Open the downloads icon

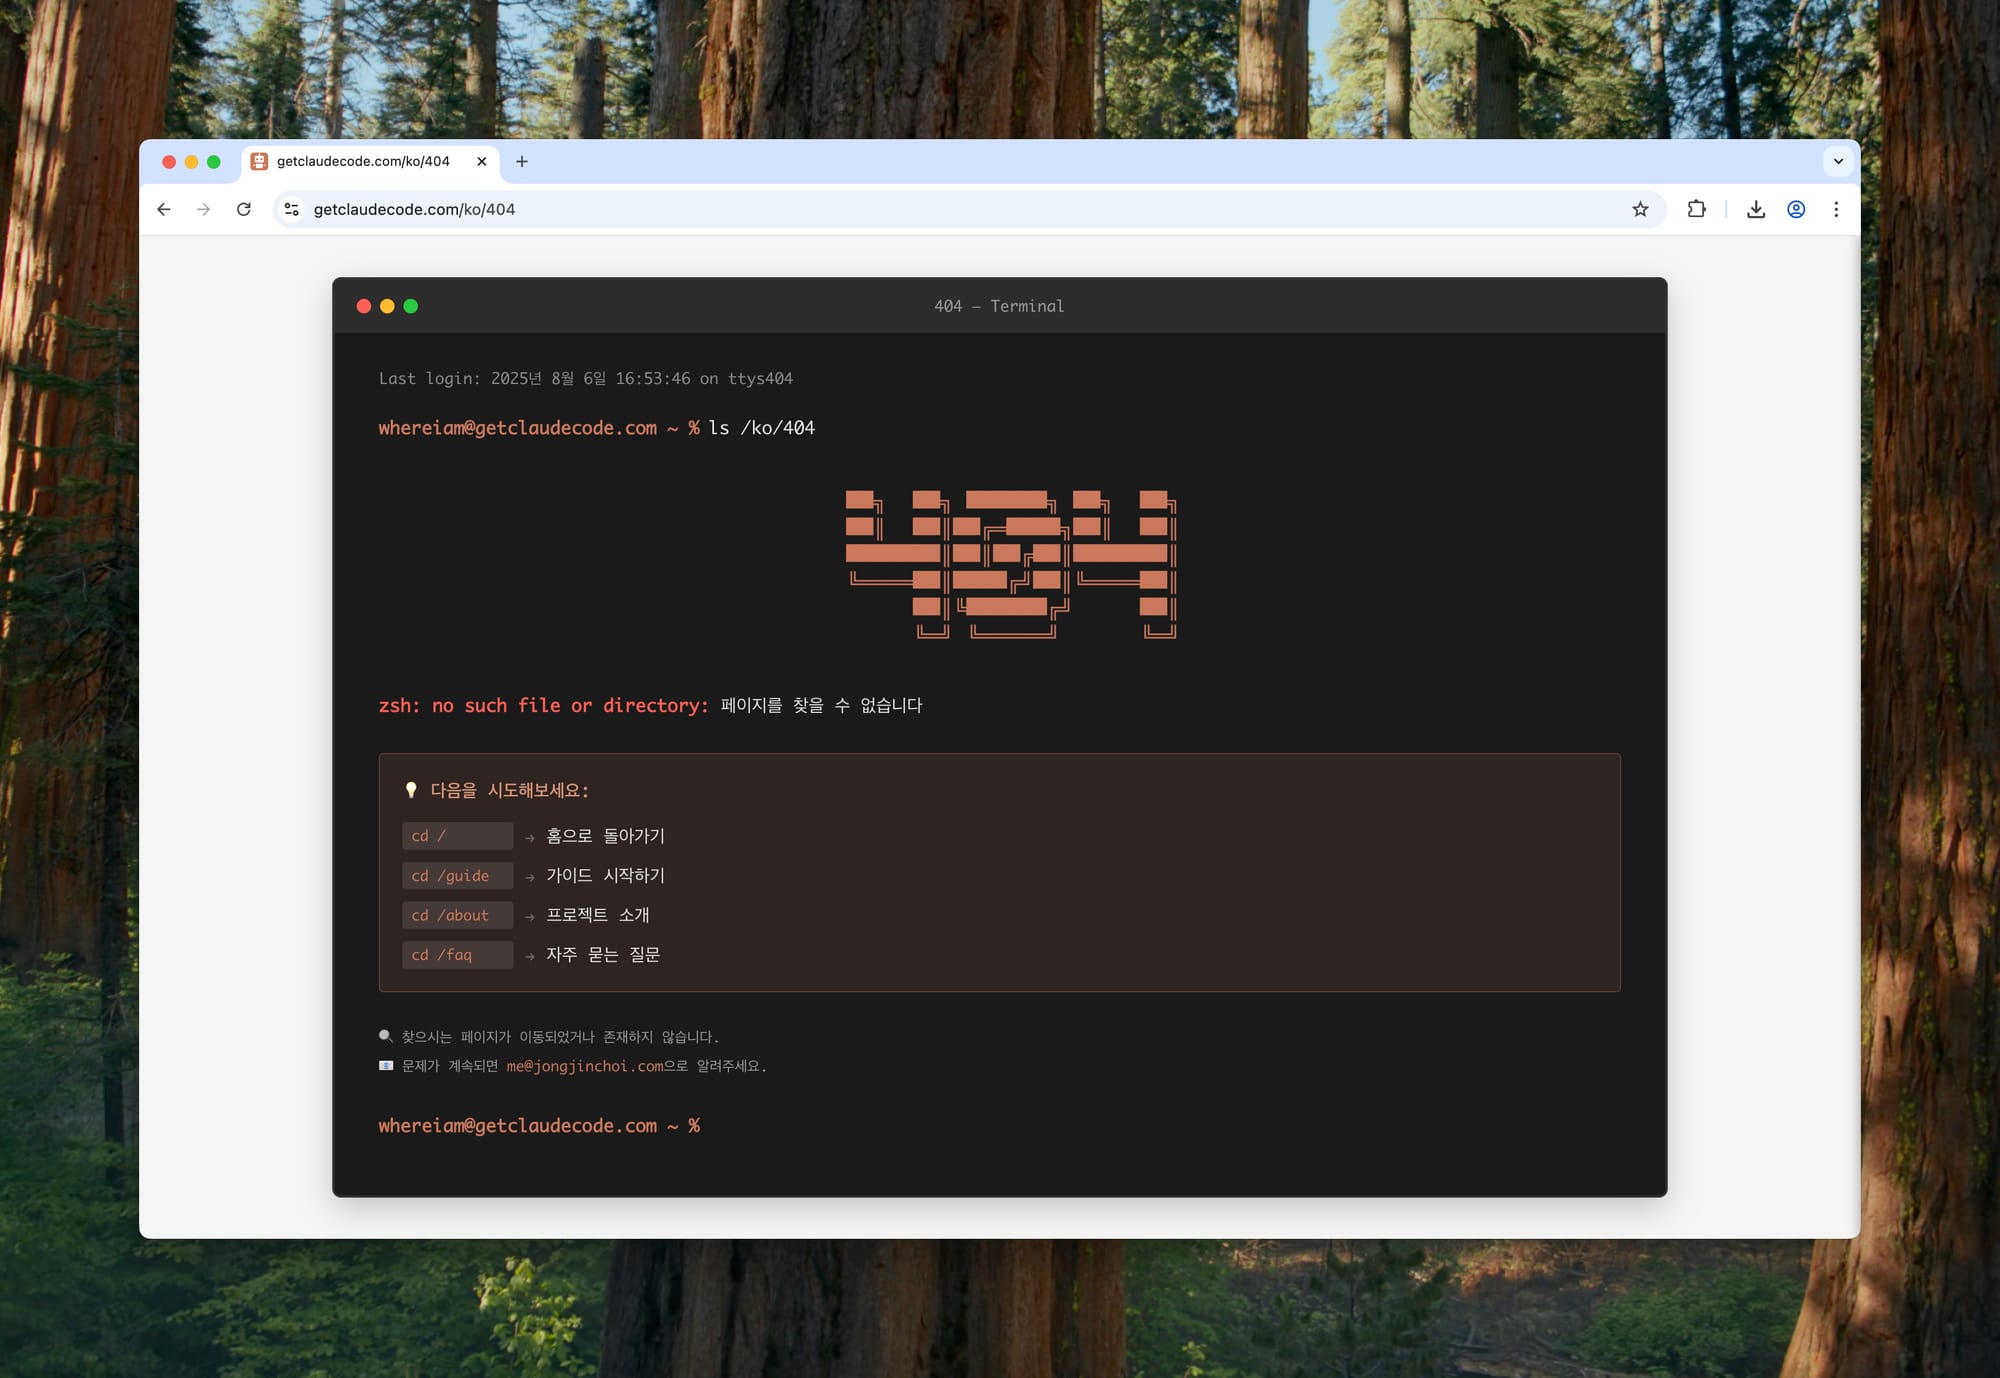tap(1755, 209)
